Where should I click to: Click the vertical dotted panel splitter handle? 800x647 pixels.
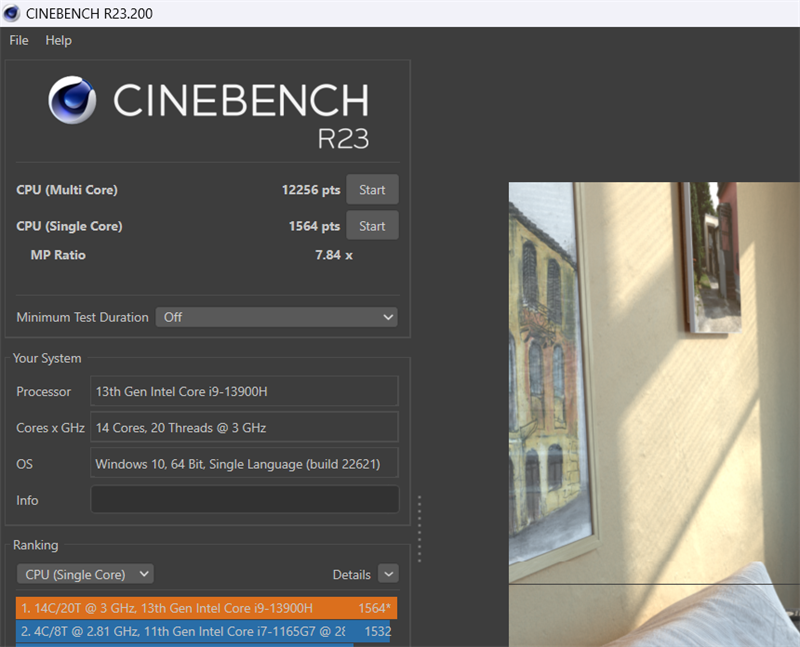pyautogui.click(x=419, y=529)
